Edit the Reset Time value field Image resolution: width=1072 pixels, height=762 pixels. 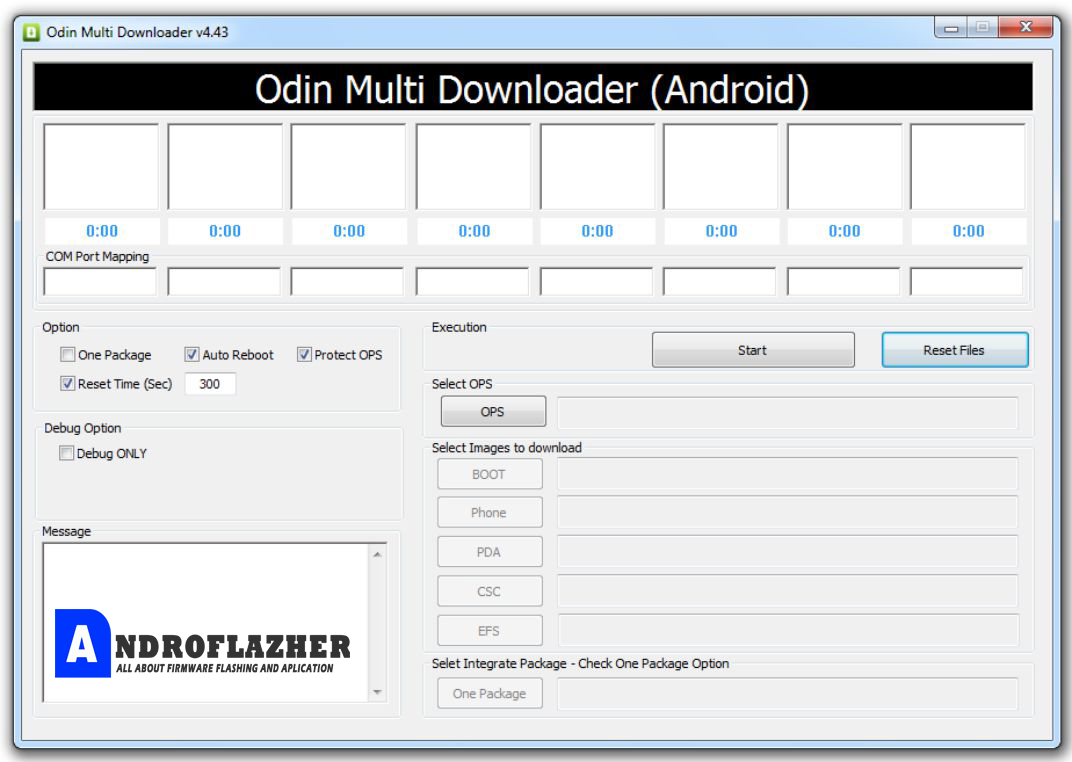pyautogui.click(x=210, y=383)
